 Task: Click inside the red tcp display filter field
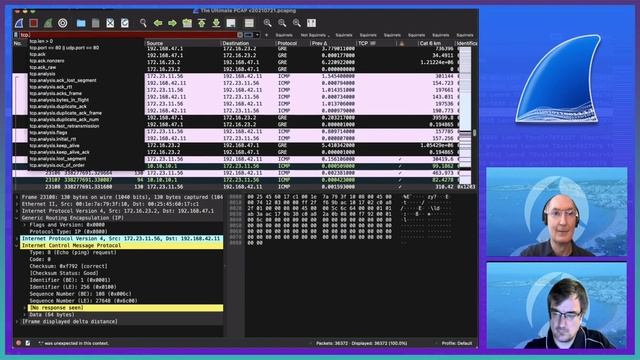point(129,35)
